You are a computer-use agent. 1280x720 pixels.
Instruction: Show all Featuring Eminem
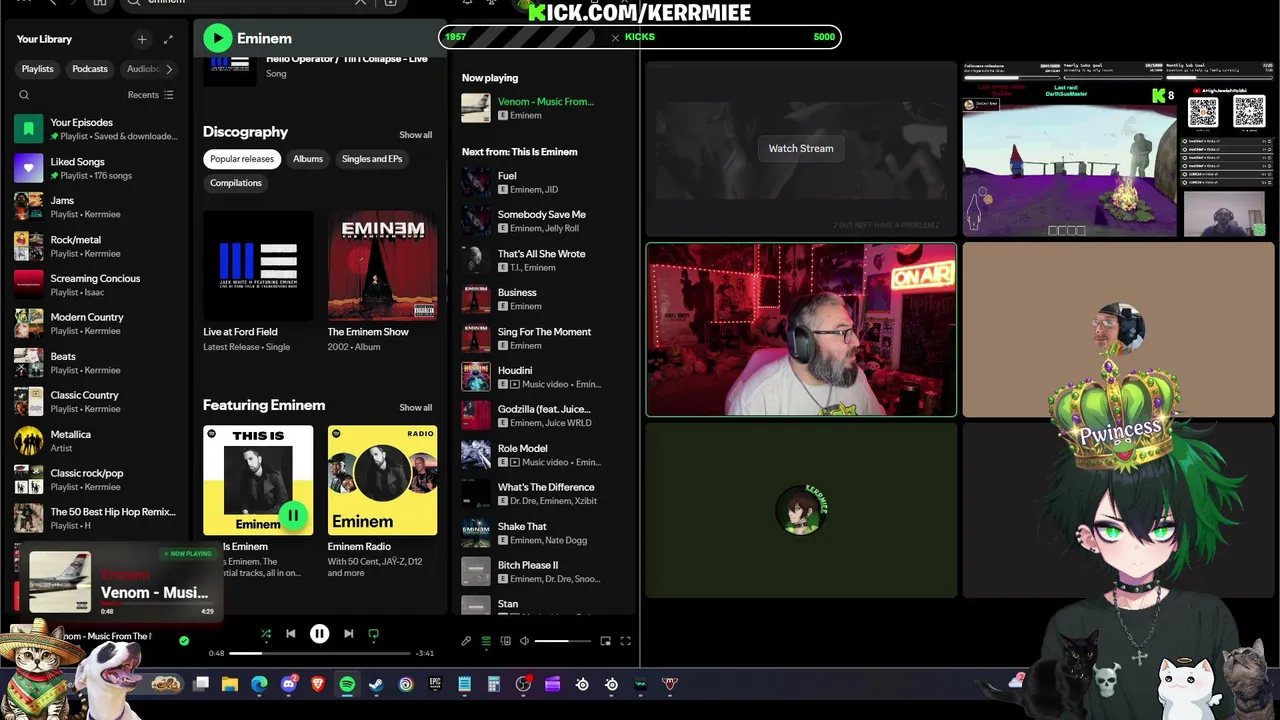click(x=416, y=408)
